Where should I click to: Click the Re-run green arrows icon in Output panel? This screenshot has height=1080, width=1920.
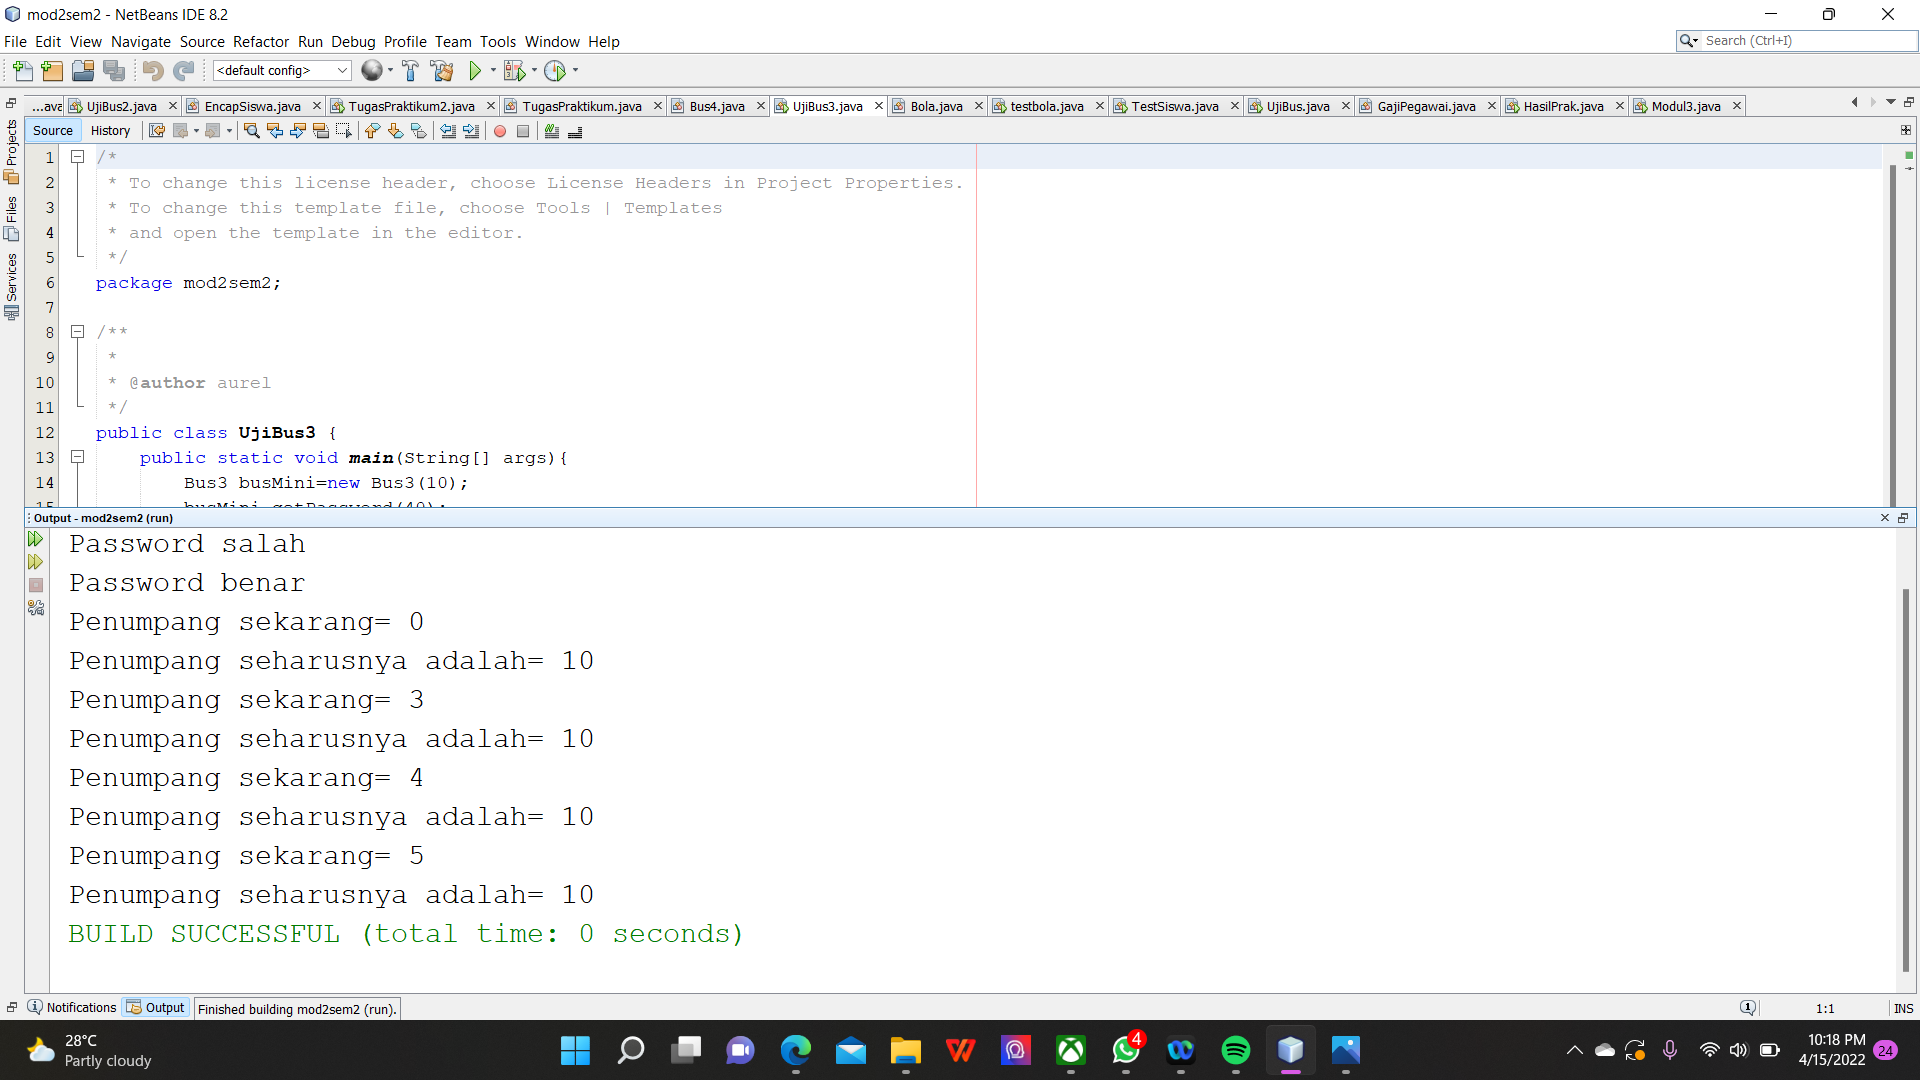(36, 540)
